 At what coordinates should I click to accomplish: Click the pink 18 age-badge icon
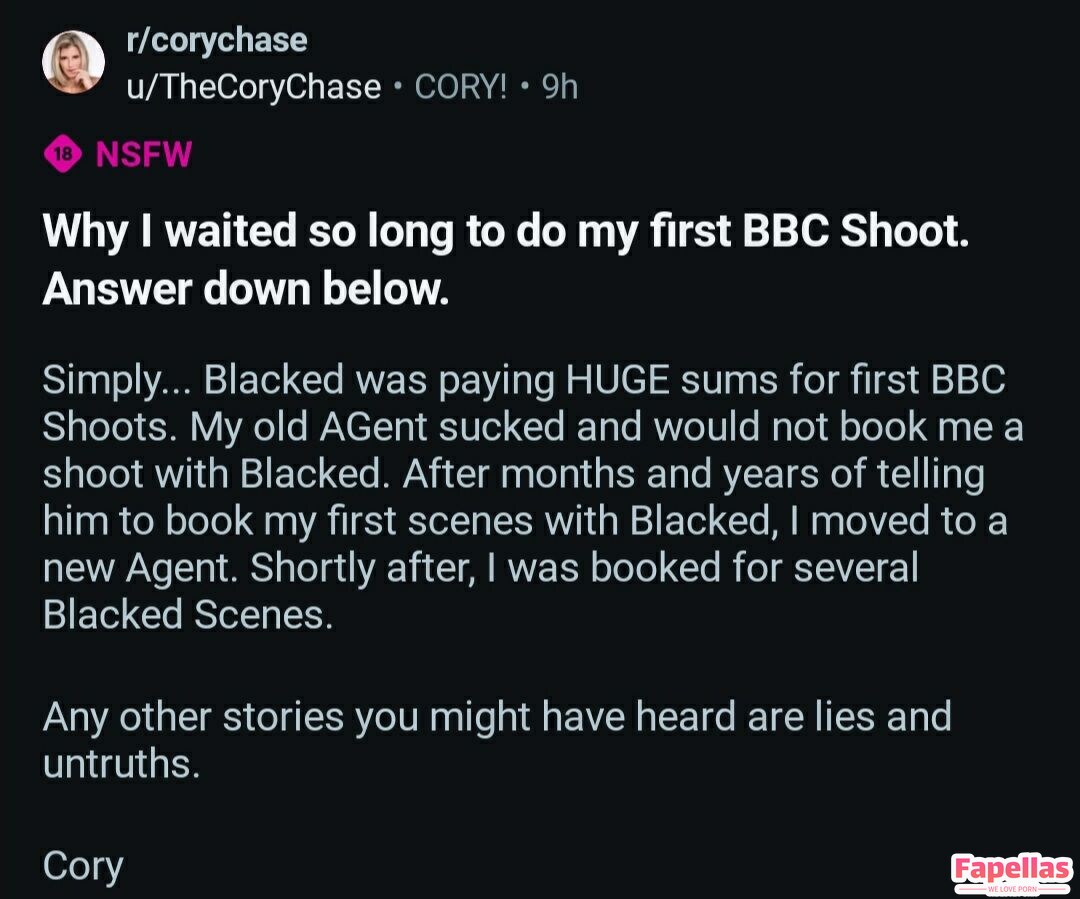[x=62, y=155]
